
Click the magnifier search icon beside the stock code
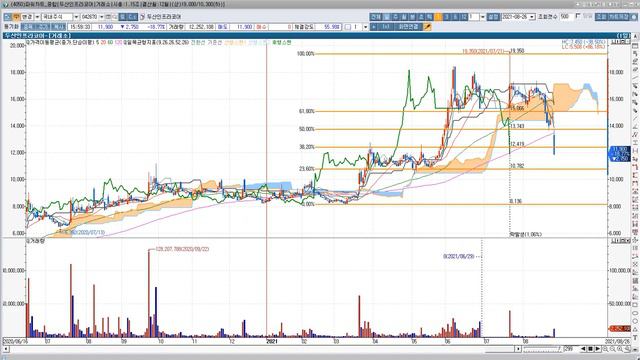point(115,17)
